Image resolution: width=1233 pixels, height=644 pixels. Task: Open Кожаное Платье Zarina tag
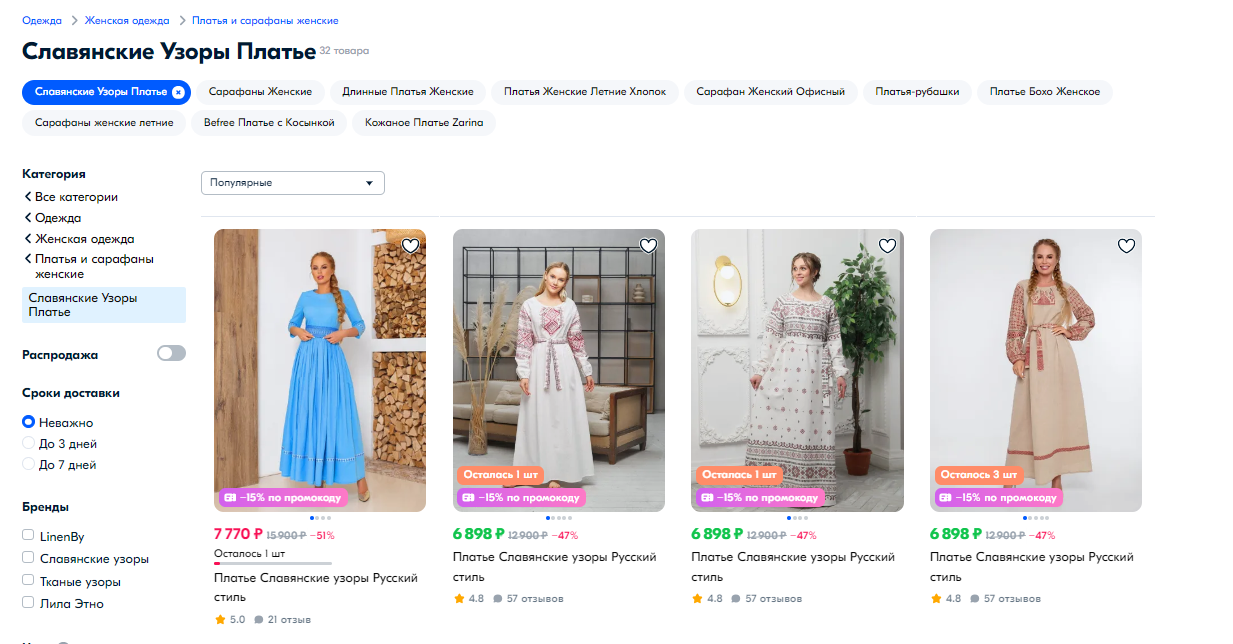424,123
